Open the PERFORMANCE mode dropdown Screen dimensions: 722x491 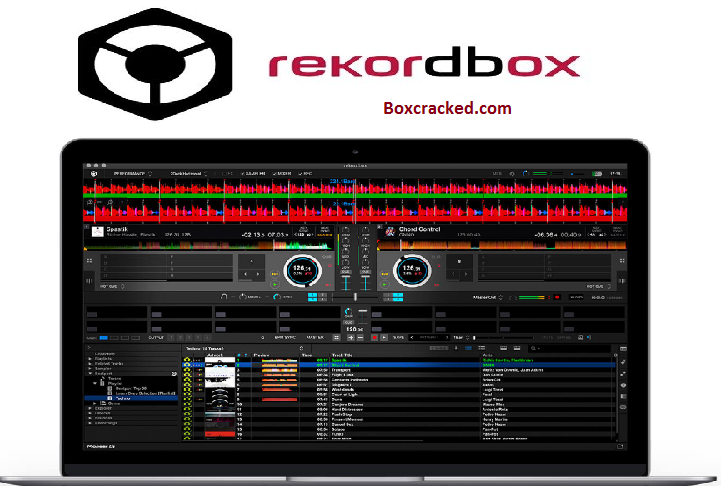tap(133, 174)
